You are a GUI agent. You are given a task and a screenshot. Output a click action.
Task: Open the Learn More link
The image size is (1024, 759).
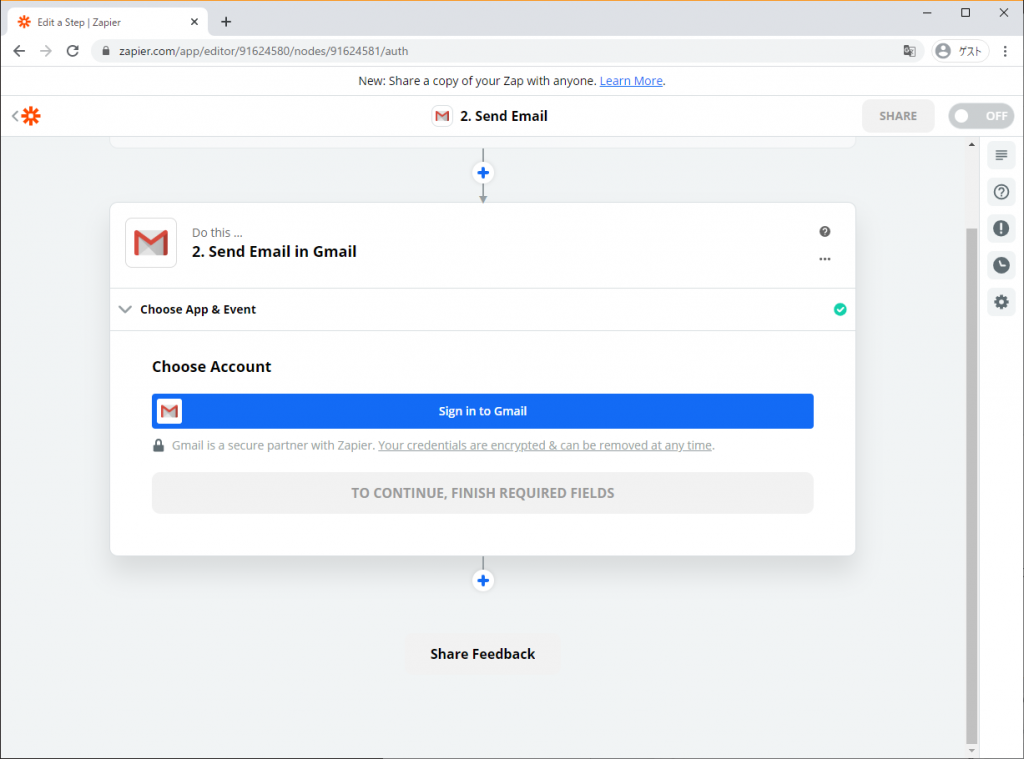(x=631, y=81)
